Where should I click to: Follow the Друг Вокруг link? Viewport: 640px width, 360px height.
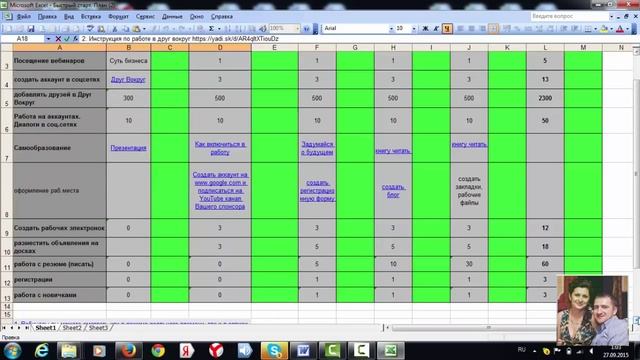[128, 80]
